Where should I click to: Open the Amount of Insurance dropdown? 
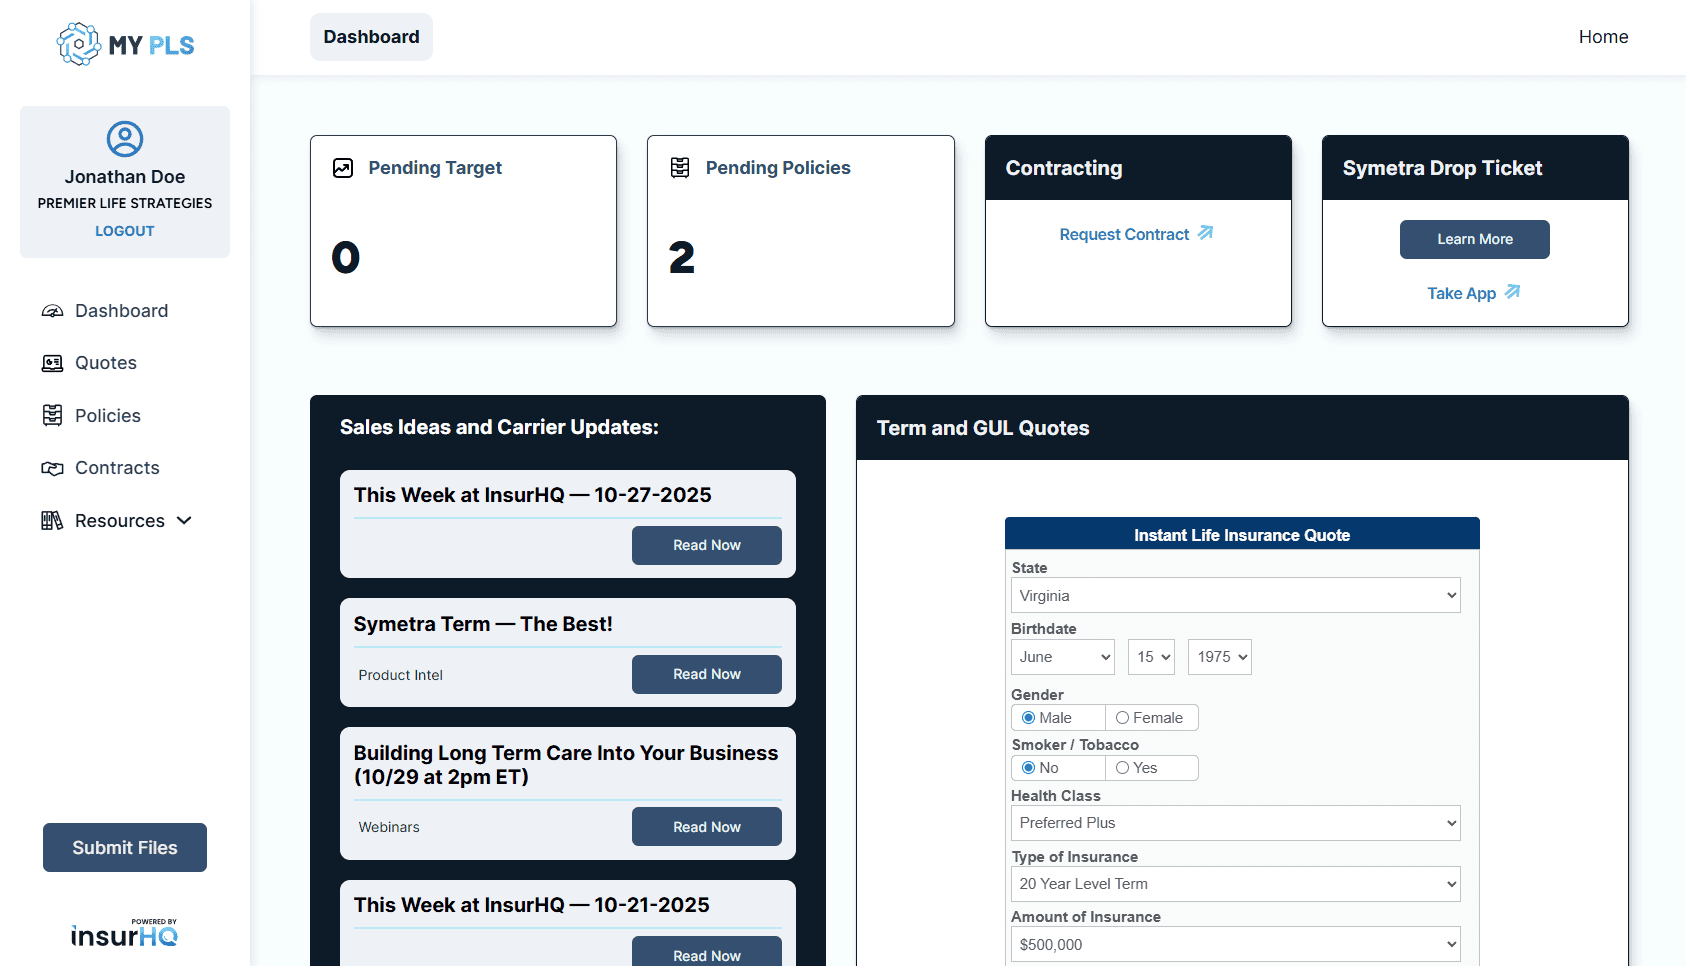[1235, 944]
